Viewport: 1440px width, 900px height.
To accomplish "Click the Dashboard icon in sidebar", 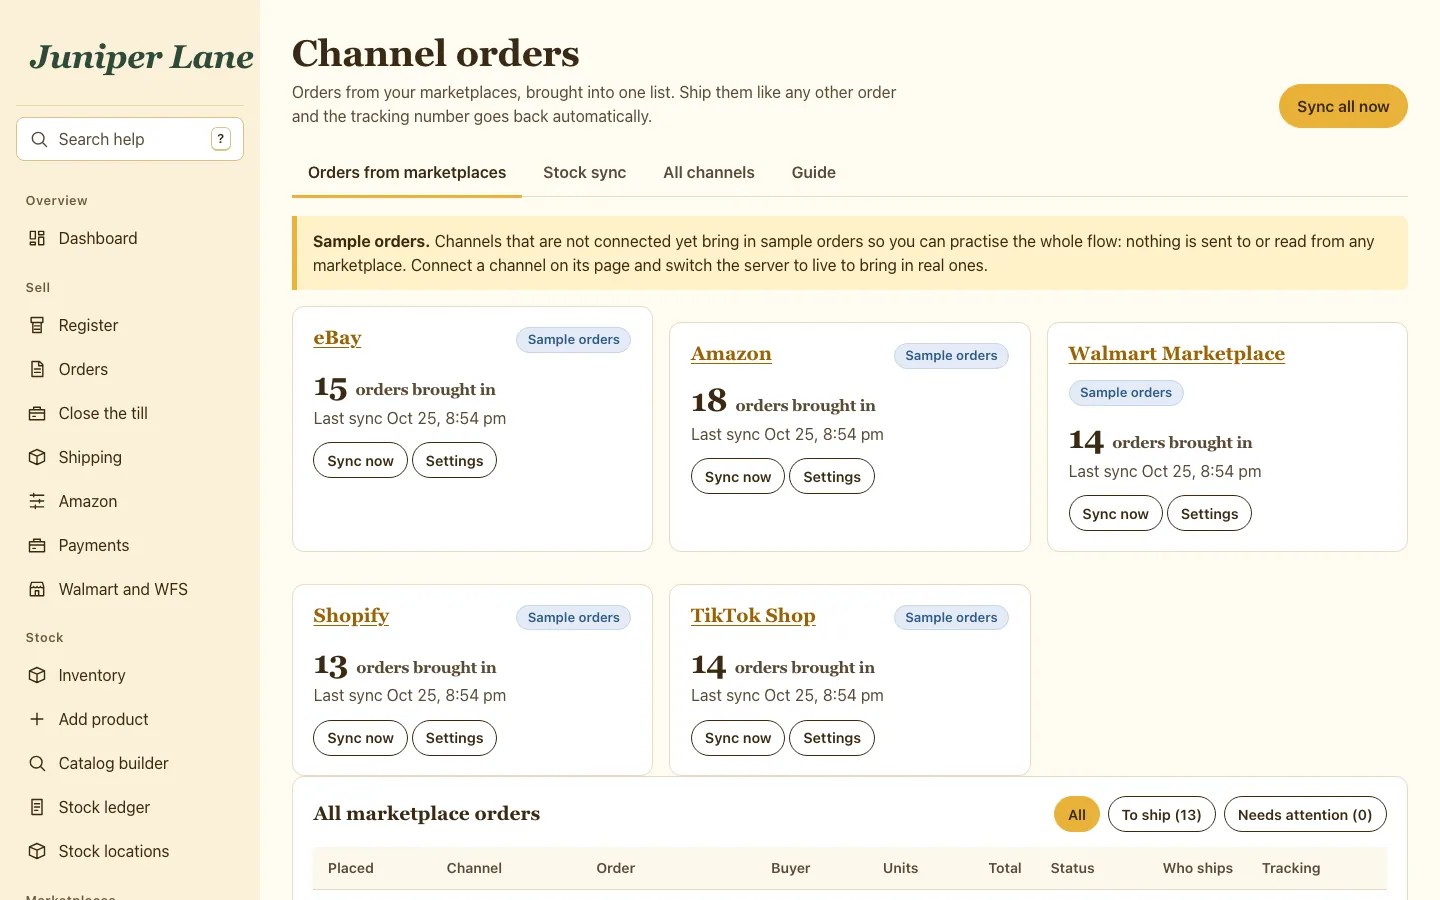I will point(37,238).
